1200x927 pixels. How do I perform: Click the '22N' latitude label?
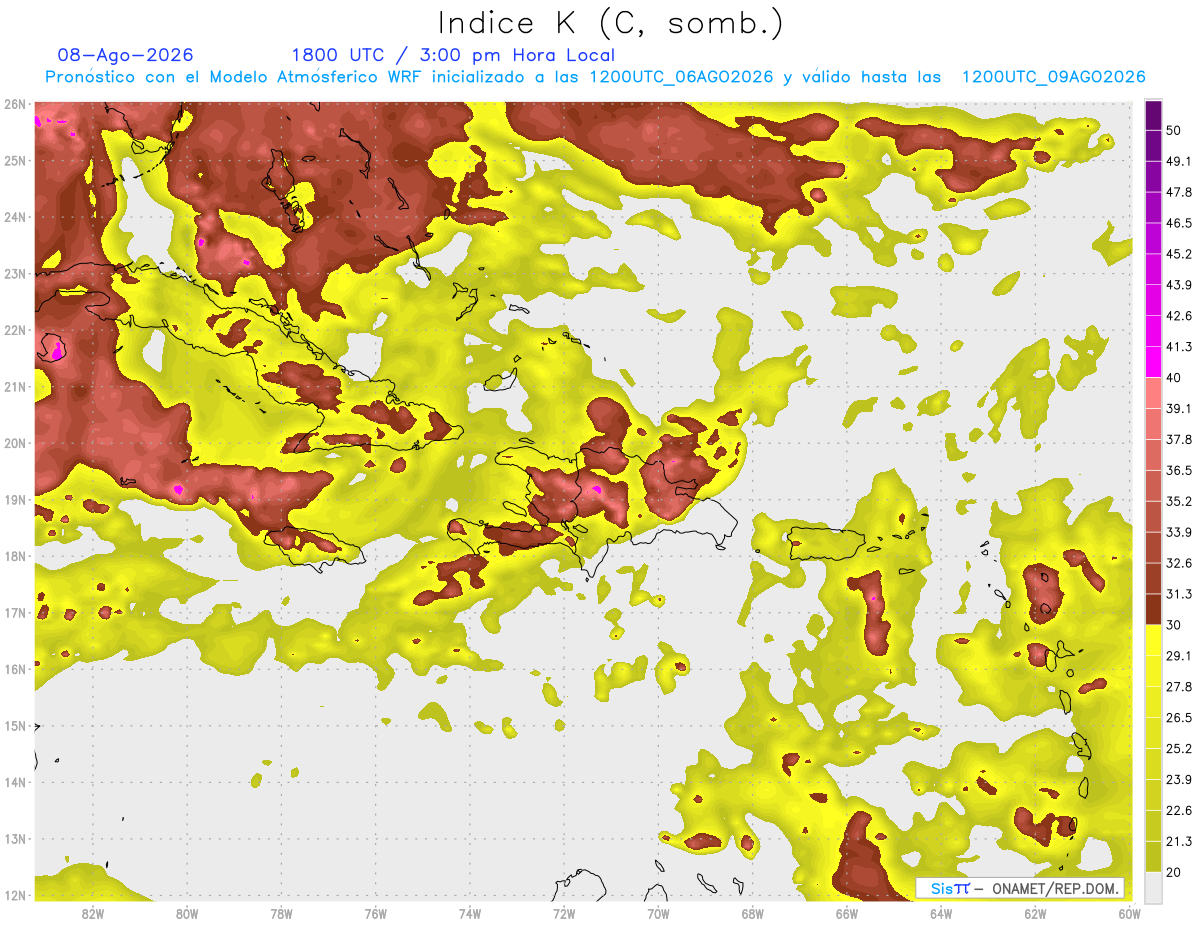coord(14,330)
